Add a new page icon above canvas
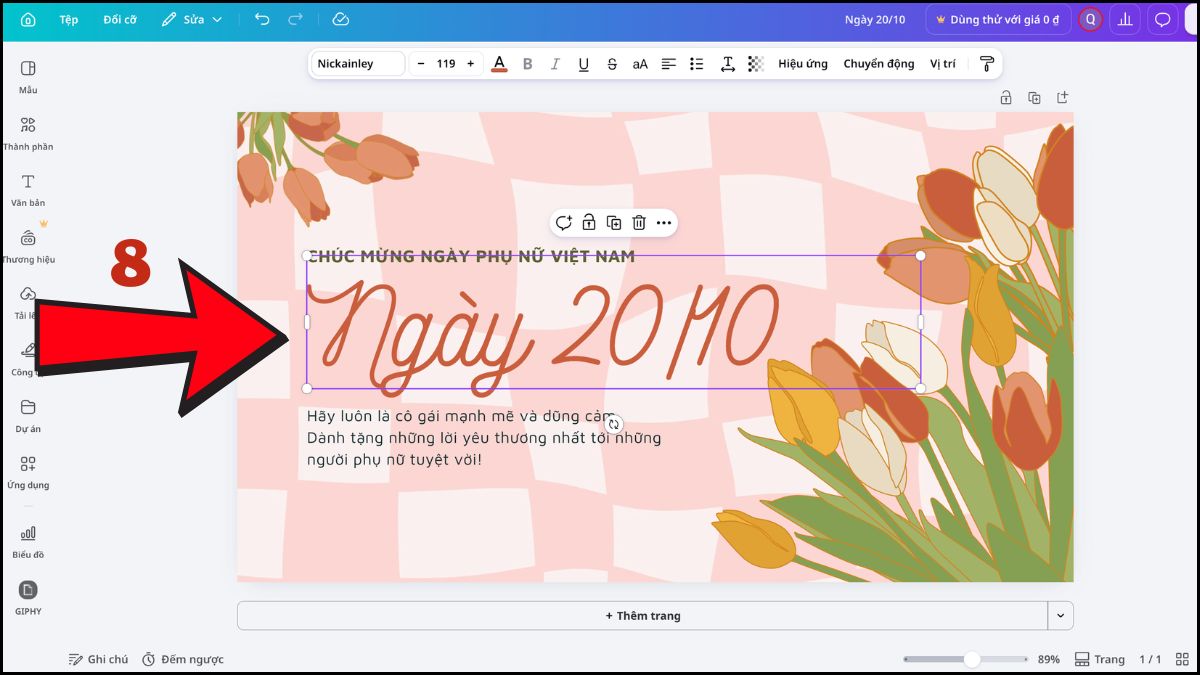Image resolution: width=1200 pixels, height=675 pixels. tap(1062, 97)
